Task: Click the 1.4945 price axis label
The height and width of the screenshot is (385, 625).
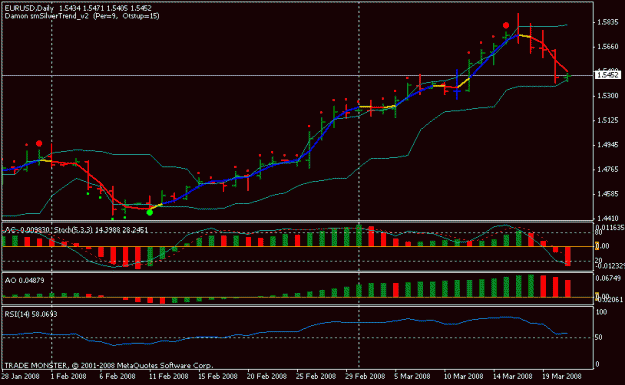Action: 608,145
